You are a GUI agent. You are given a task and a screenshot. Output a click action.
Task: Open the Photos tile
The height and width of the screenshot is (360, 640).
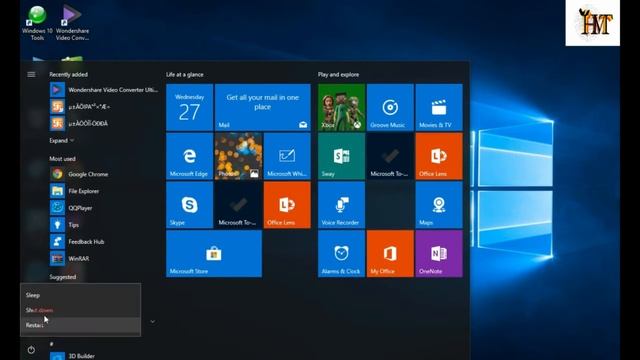point(238,156)
